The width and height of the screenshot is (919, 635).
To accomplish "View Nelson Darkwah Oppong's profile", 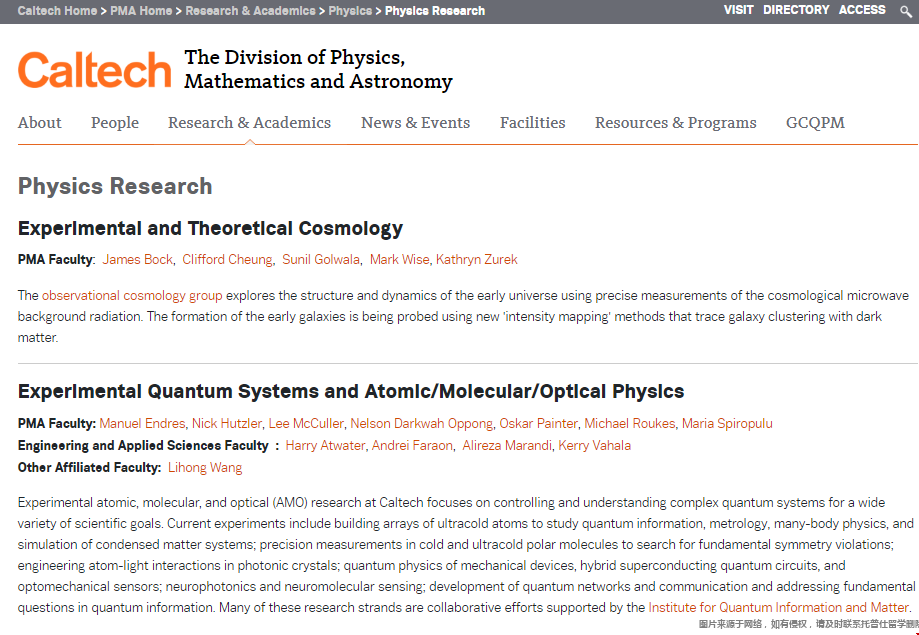I will tap(421, 423).
